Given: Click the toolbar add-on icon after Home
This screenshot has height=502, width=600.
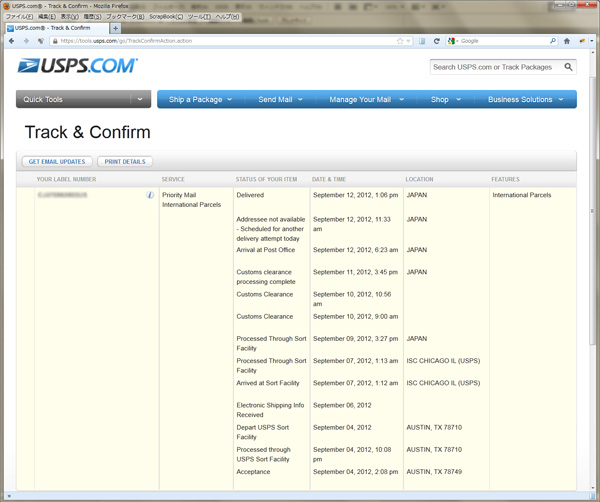Looking at the screenshot, I should click(x=582, y=41).
